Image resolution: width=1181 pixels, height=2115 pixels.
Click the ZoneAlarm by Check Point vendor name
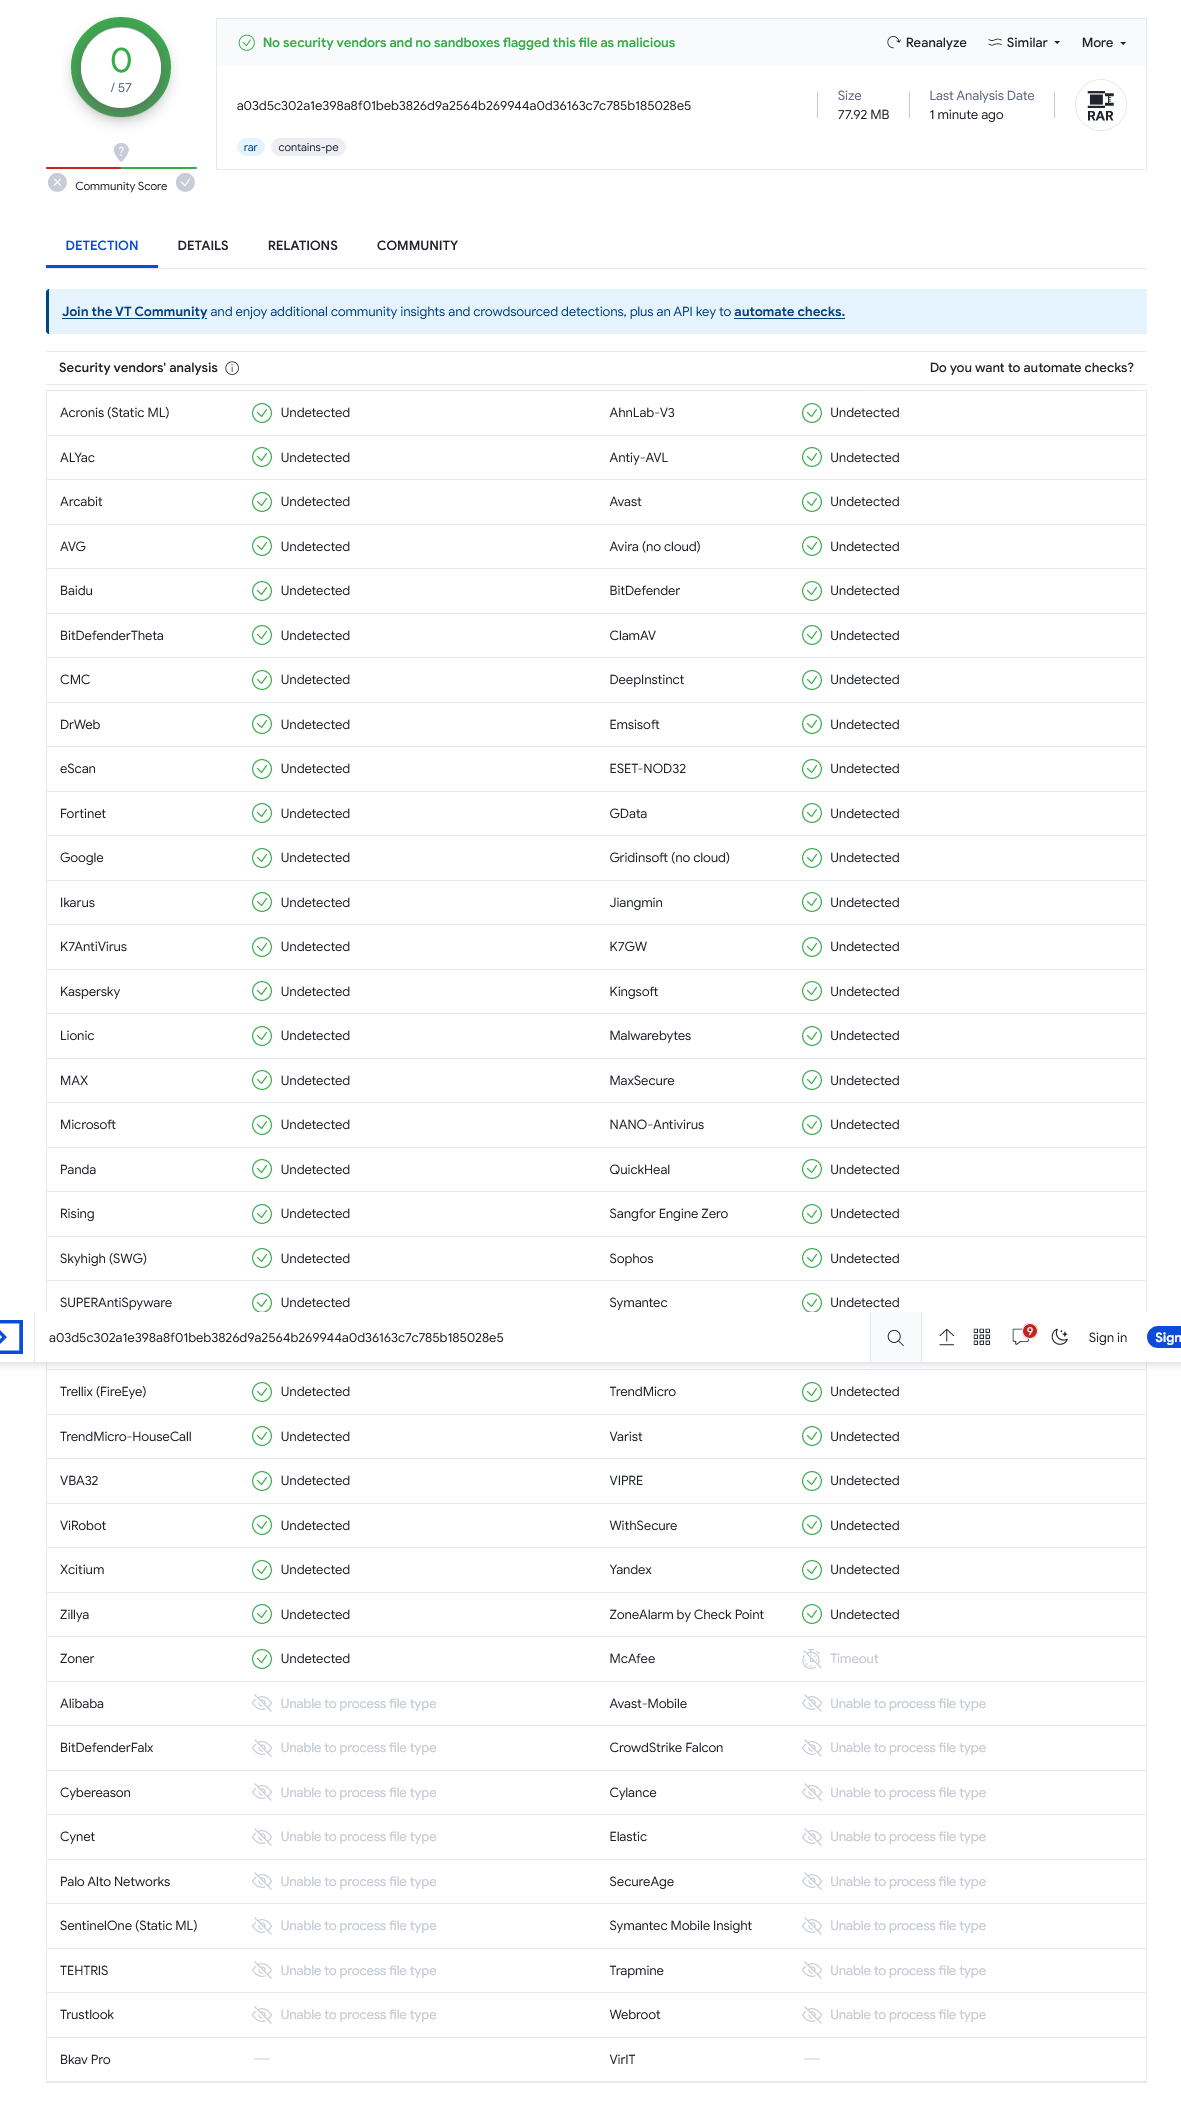tap(687, 1615)
